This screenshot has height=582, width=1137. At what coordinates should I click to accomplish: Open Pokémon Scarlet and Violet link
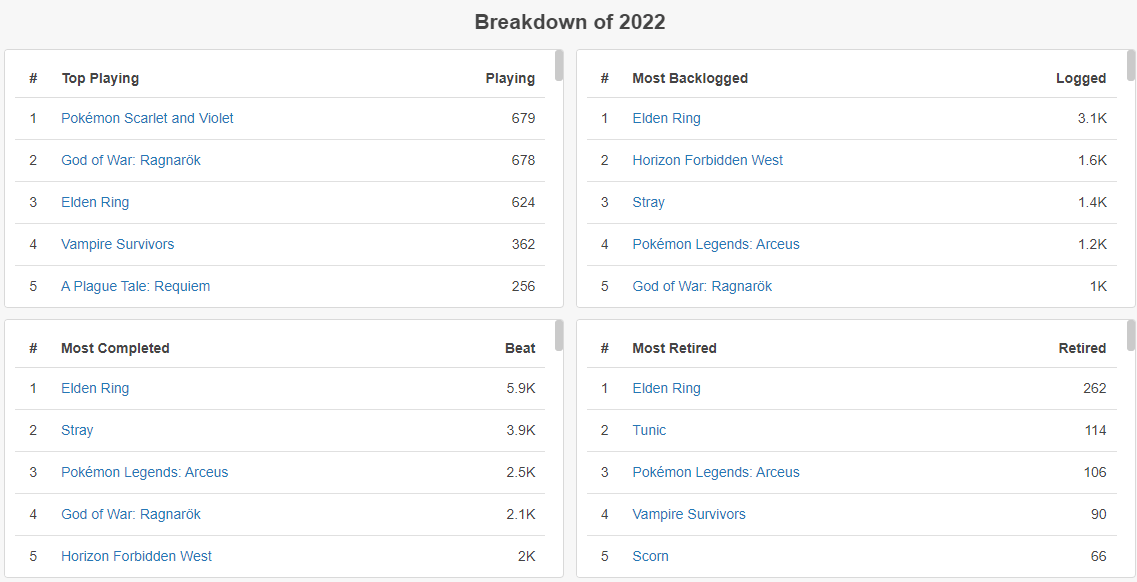coord(147,118)
